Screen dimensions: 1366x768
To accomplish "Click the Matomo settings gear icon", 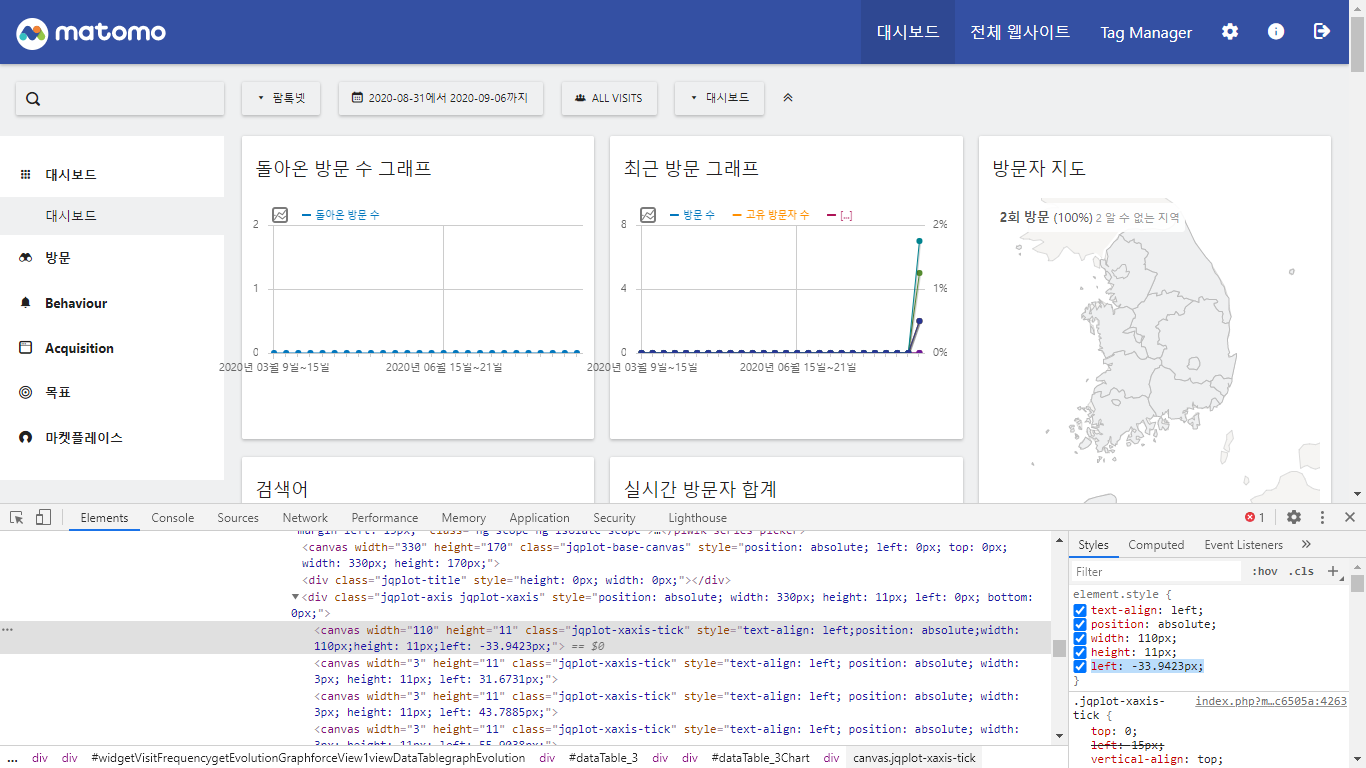I will point(1230,32).
